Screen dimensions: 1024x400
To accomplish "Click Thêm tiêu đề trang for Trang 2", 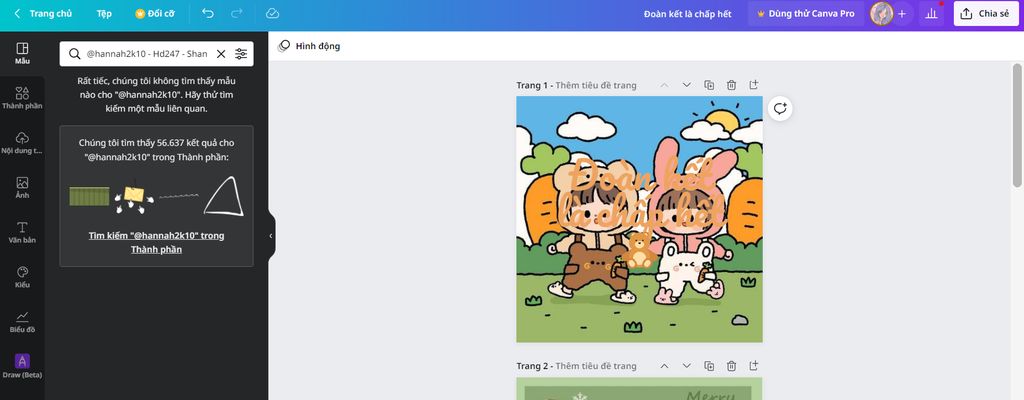I will 596,366.
